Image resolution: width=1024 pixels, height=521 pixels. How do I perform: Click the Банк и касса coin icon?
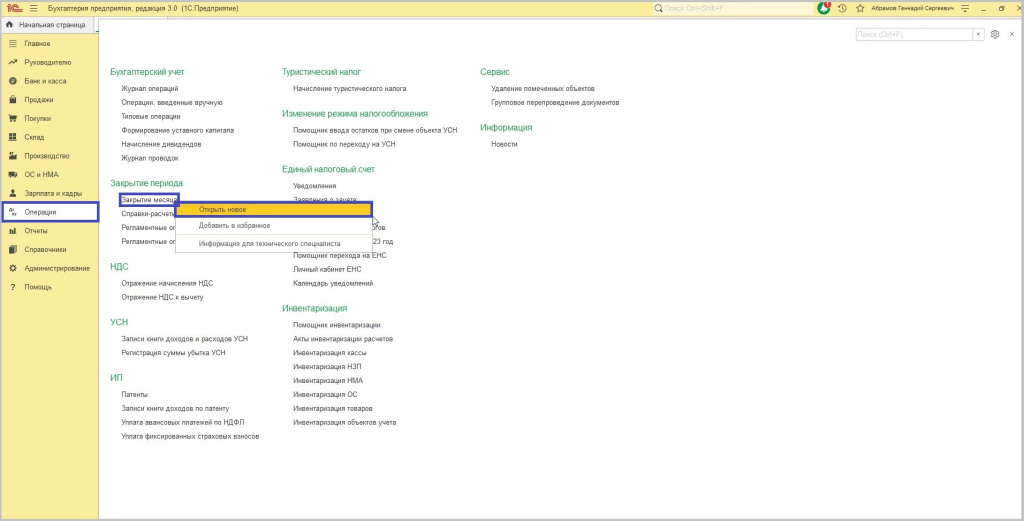pos(13,81)
